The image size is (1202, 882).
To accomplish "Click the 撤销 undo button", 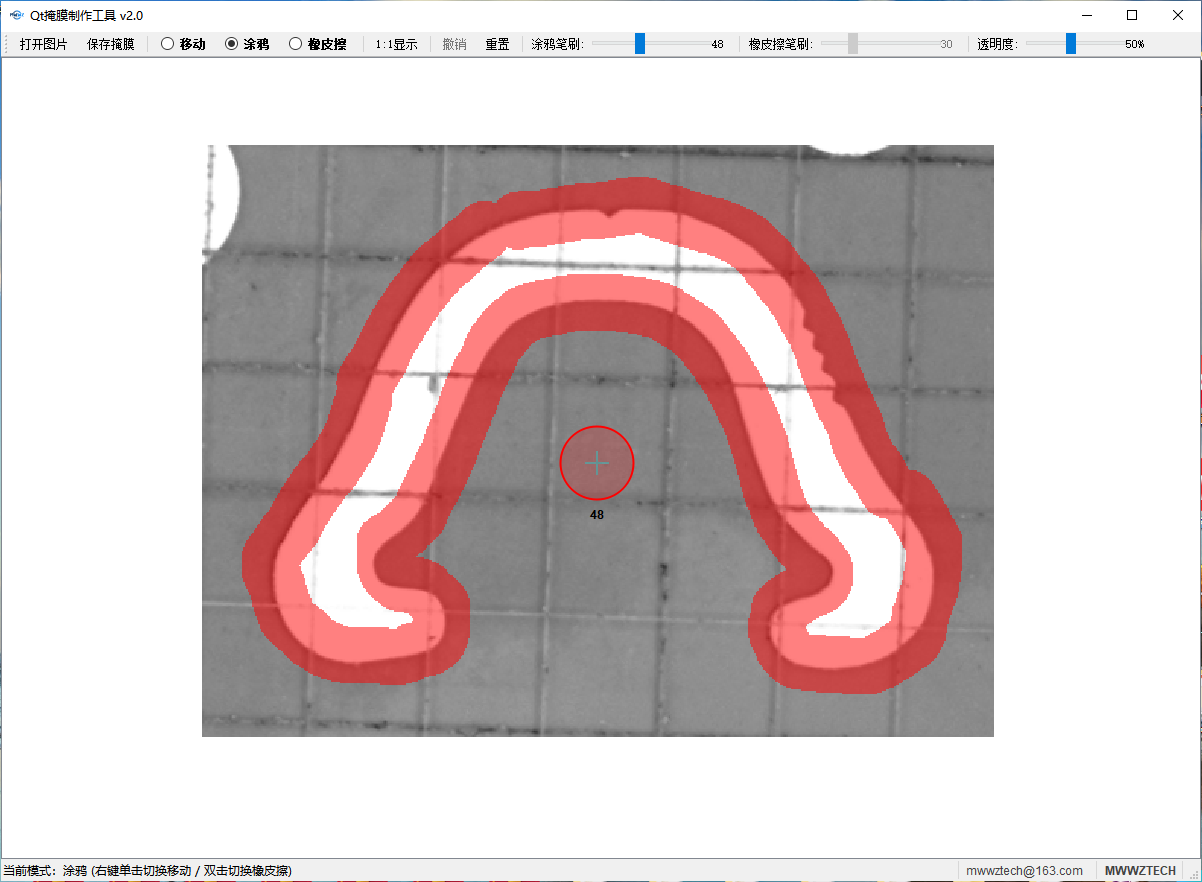I will (454, 44).
